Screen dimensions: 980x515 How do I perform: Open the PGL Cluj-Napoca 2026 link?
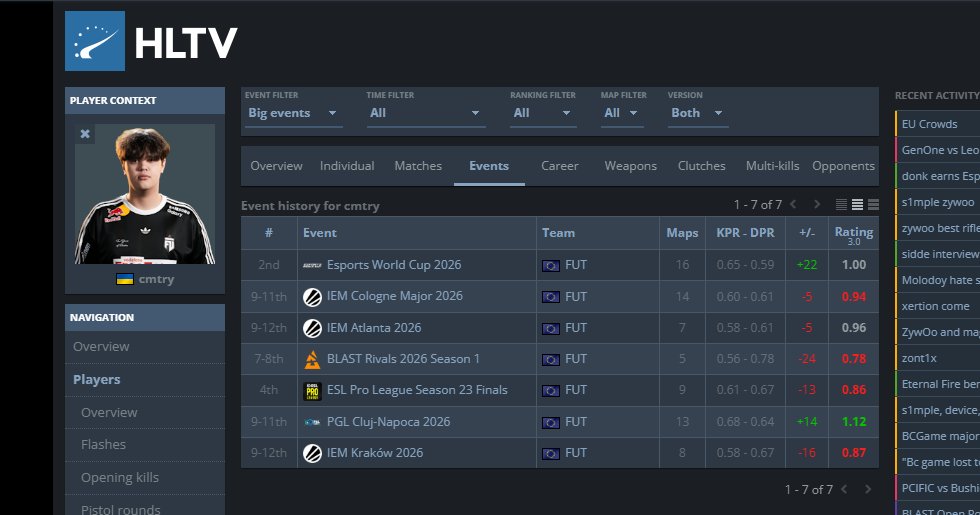(x=388, y=422)
